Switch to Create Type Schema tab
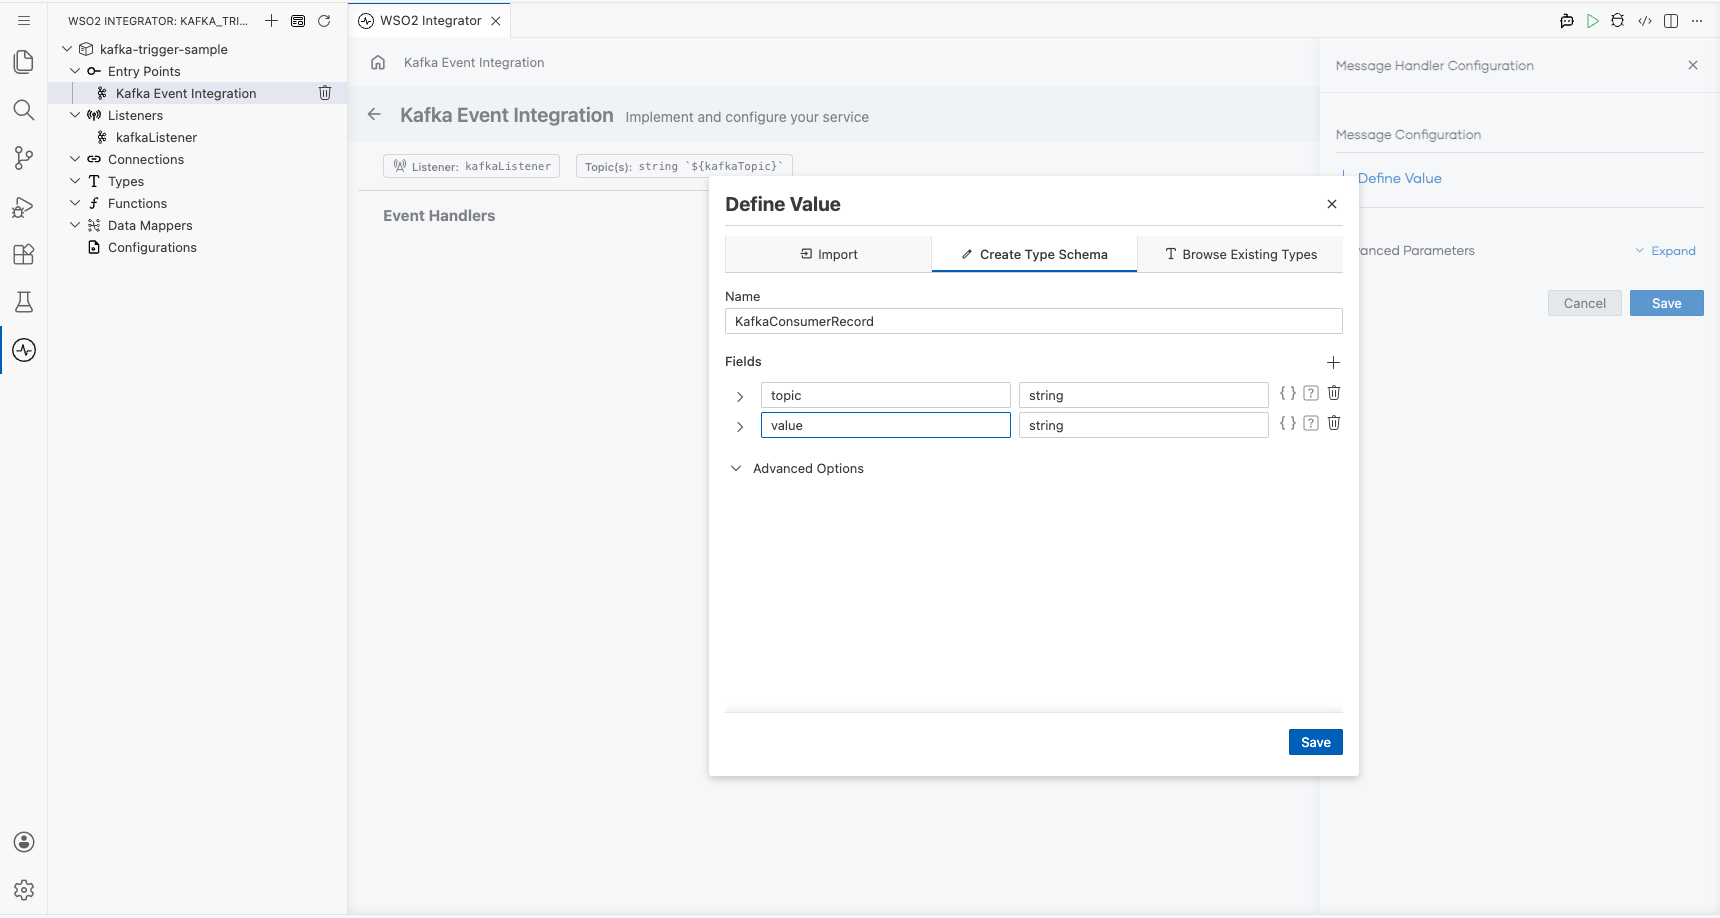Viewport: 1720px width, 918px height. point(1034,254)
